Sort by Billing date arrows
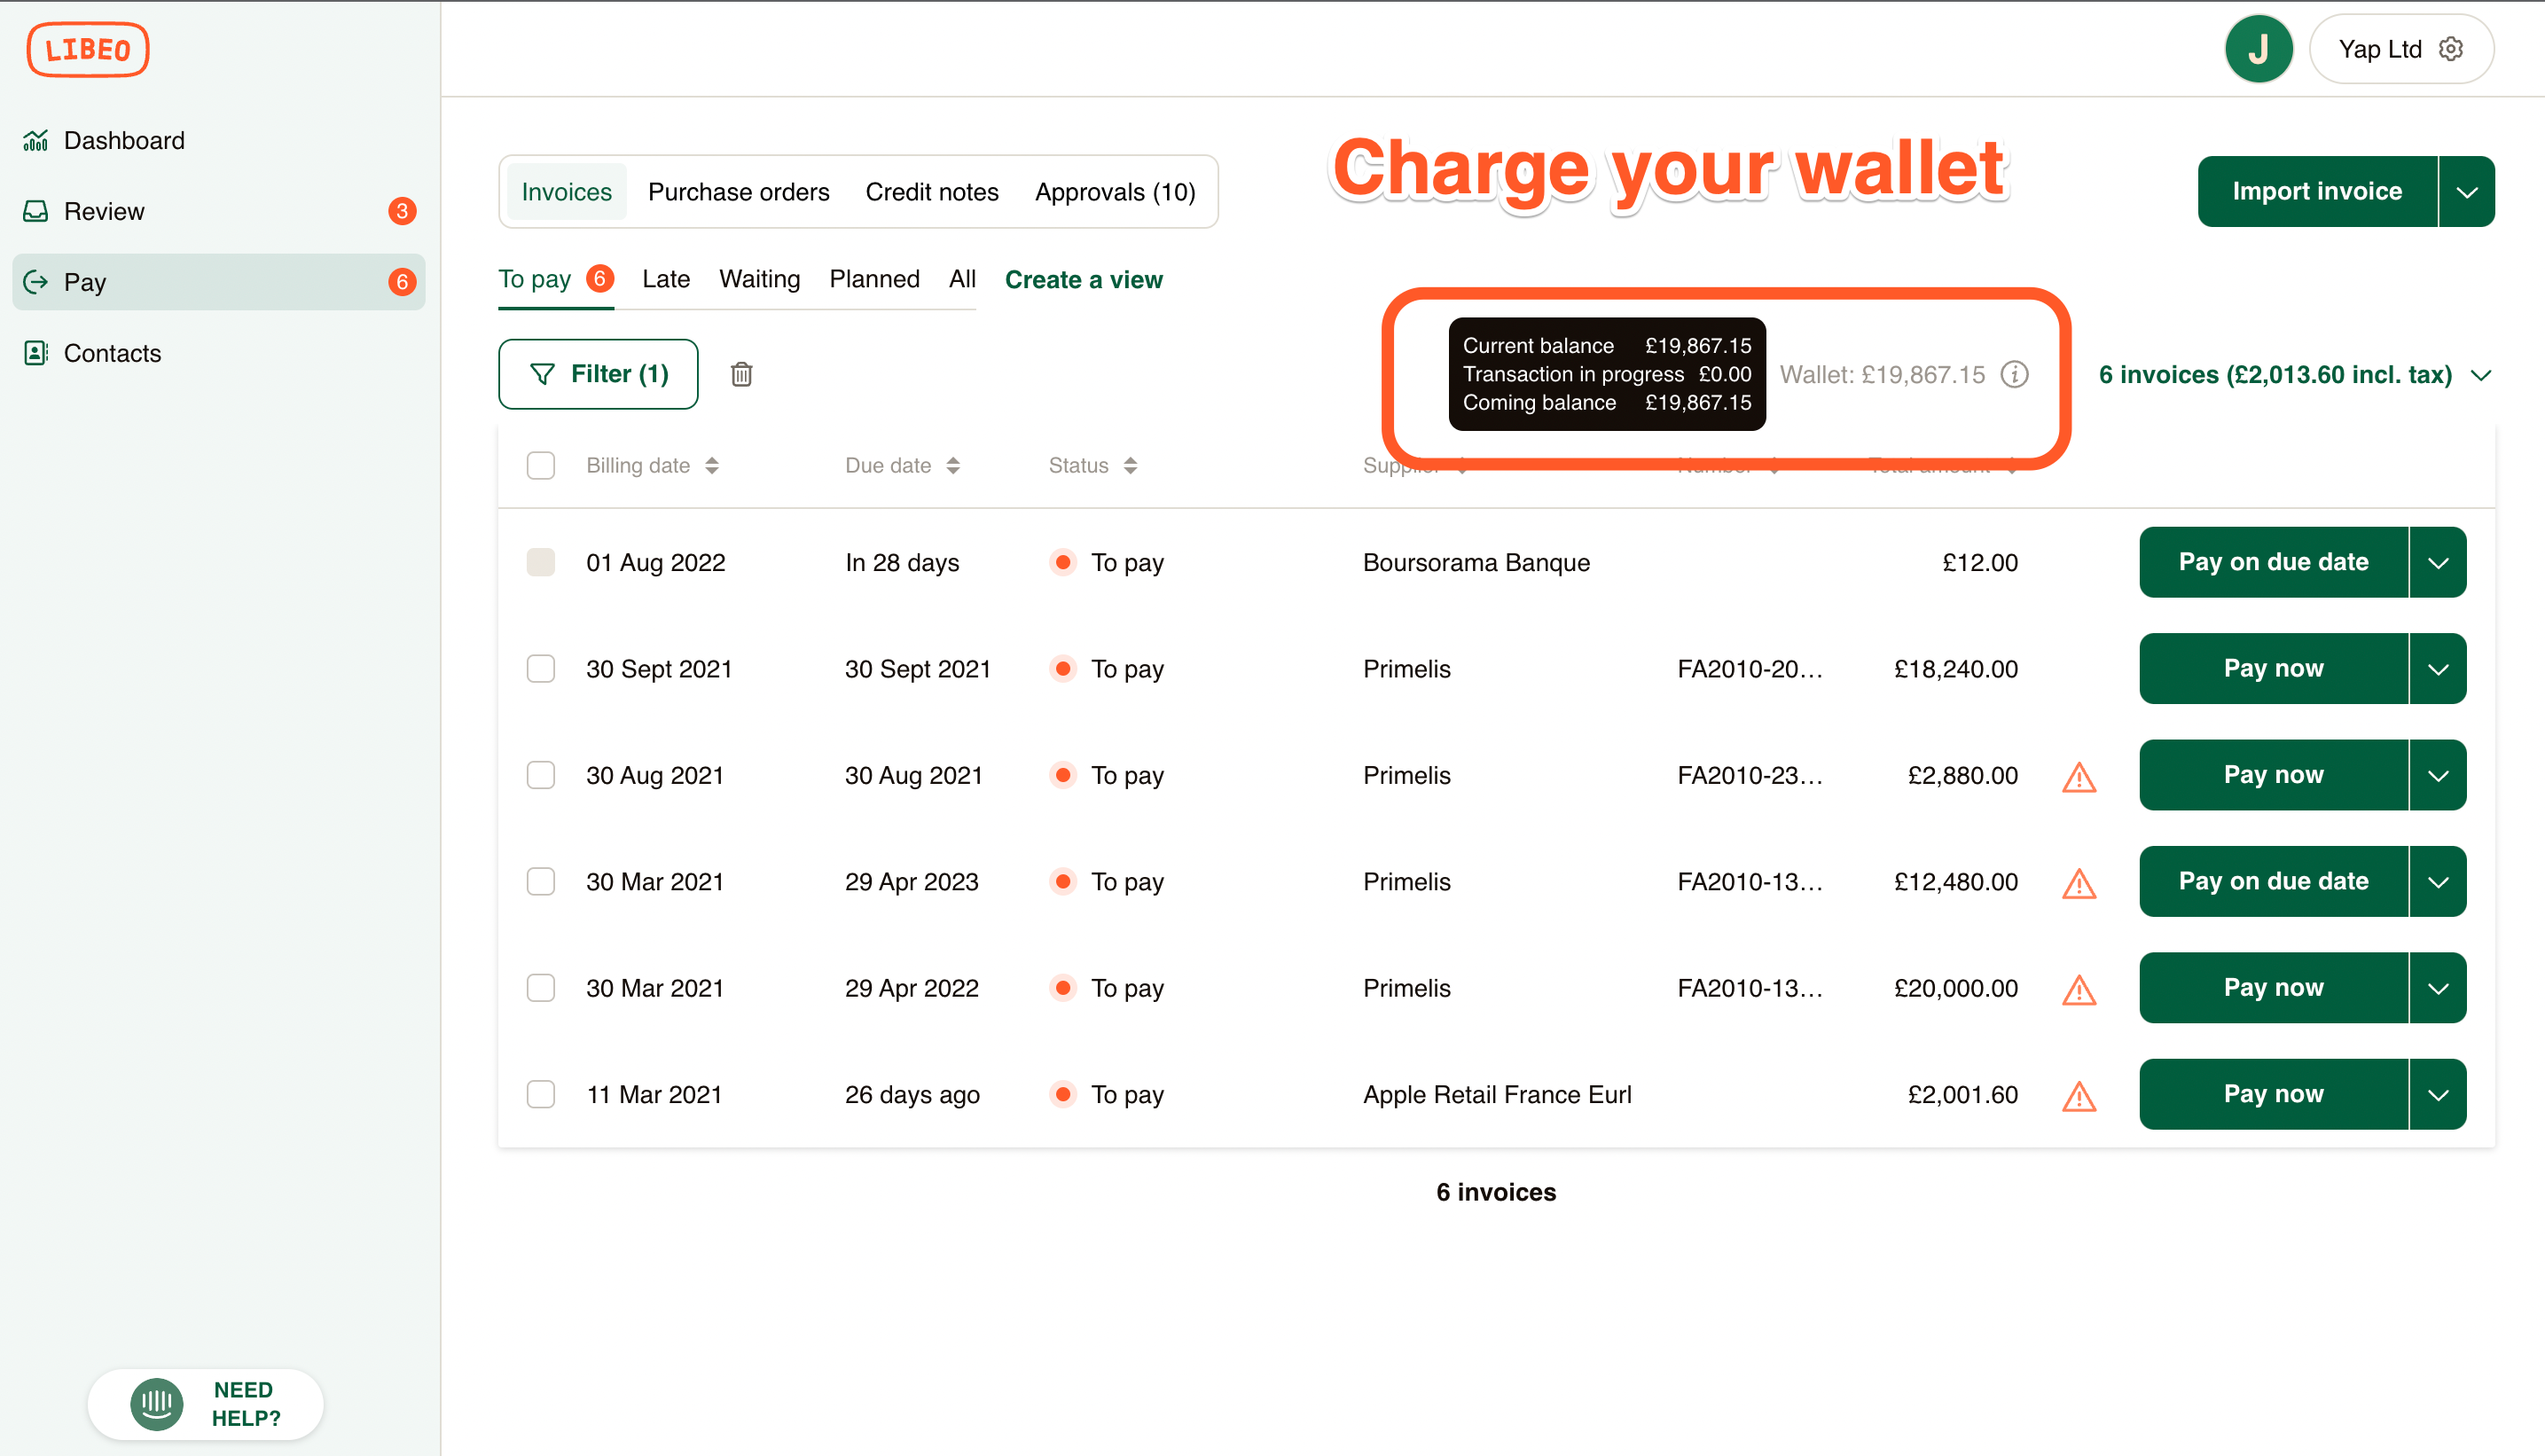This screenshot has width=2545, height=1456. 712,465
